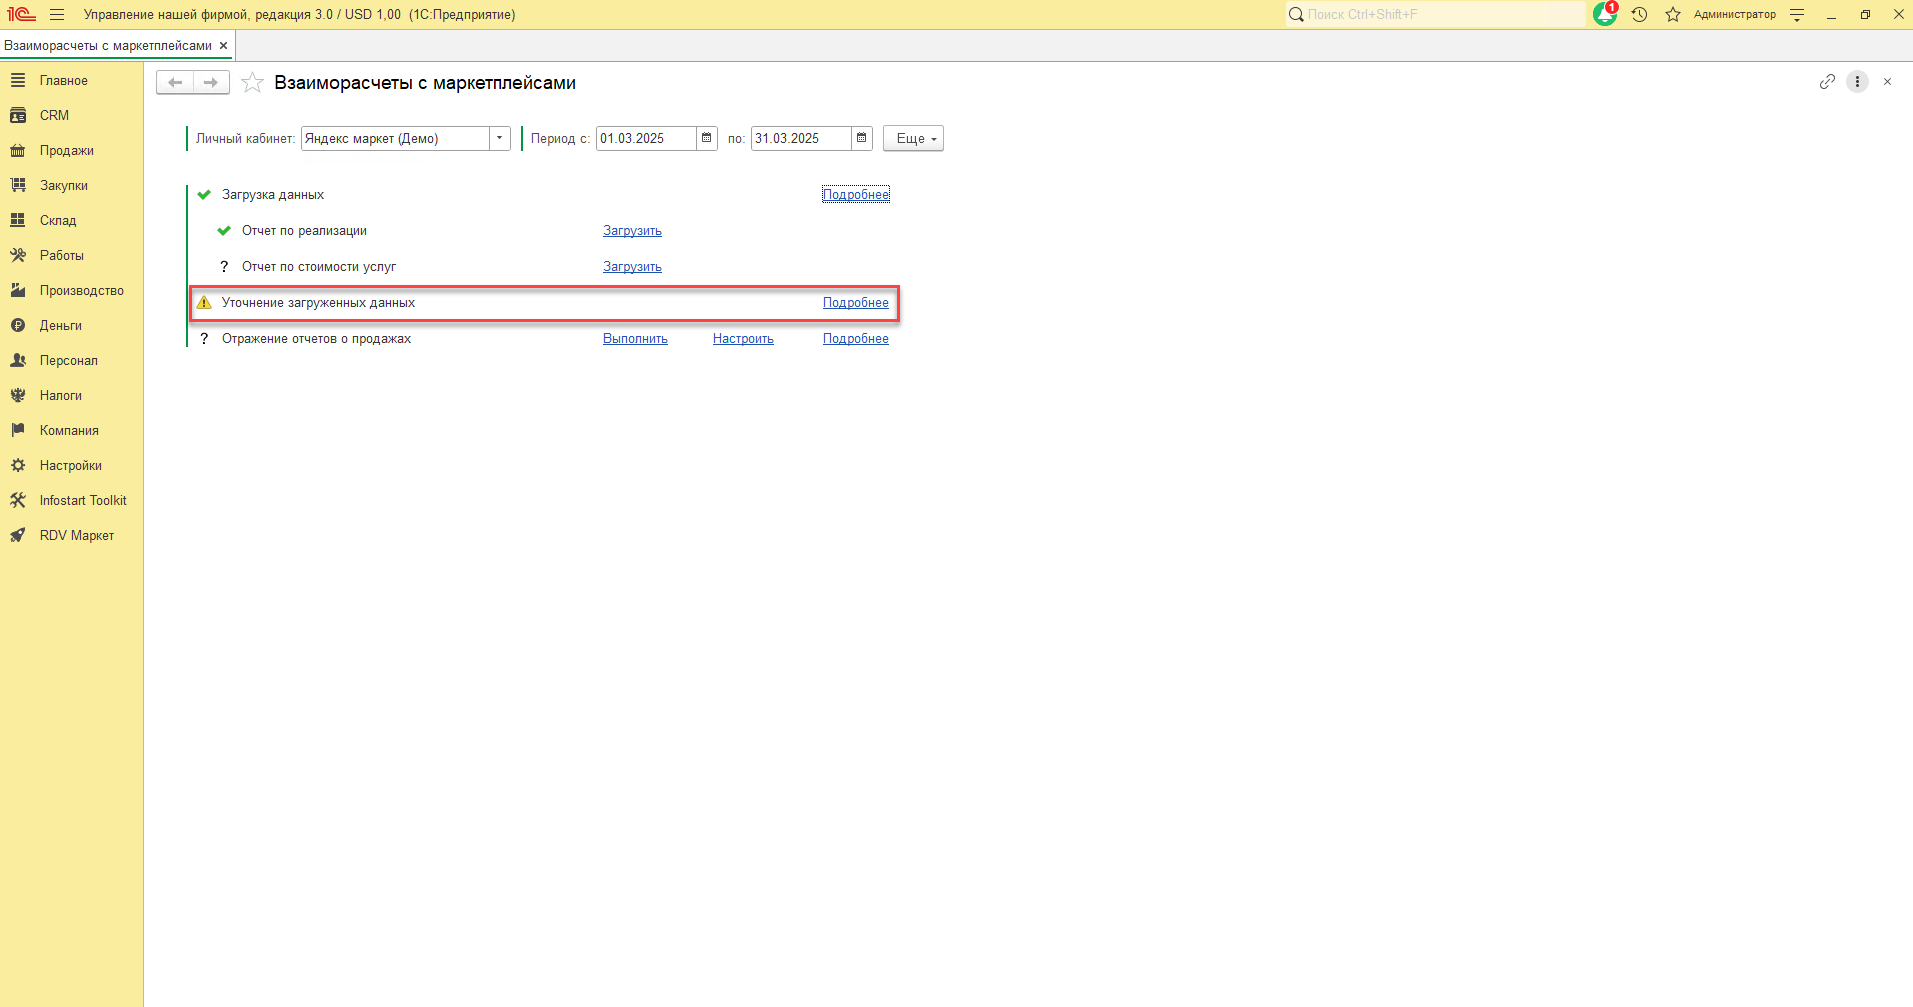Click the Загрузка данных text

[x=273, y=195]
